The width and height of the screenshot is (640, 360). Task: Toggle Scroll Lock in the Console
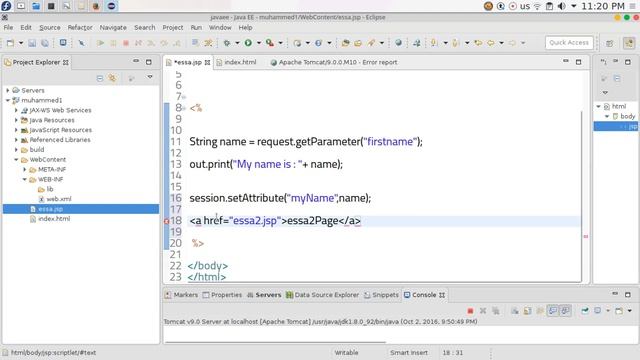coord(527,311)
